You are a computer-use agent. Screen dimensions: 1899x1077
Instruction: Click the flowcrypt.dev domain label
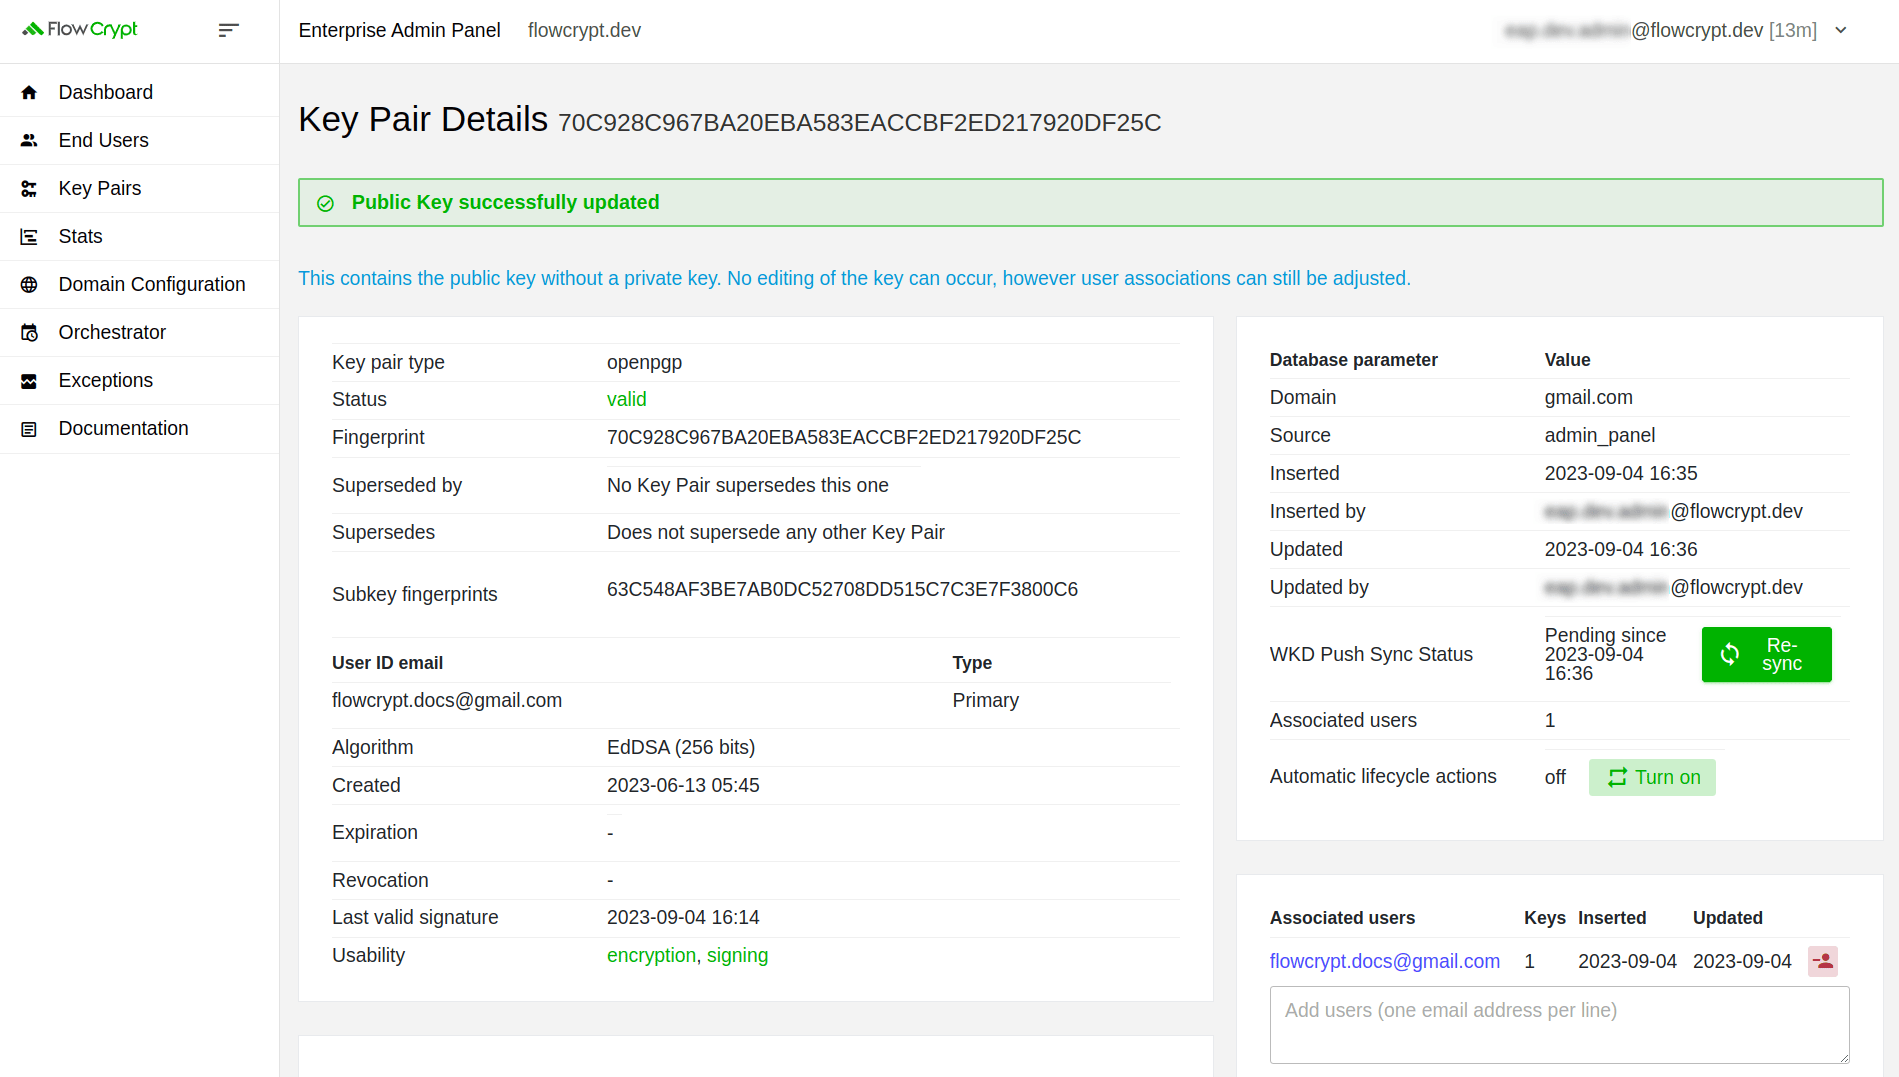584,30
